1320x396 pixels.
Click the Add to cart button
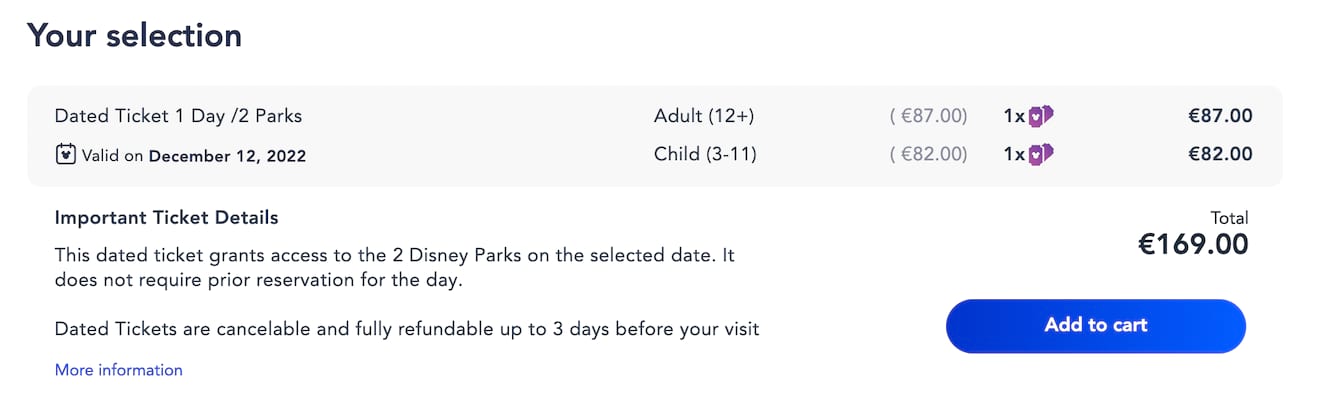1096,326
